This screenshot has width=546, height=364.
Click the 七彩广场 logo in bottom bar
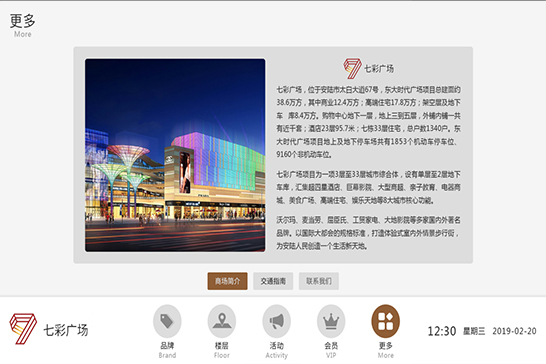(x=49, y=329)
